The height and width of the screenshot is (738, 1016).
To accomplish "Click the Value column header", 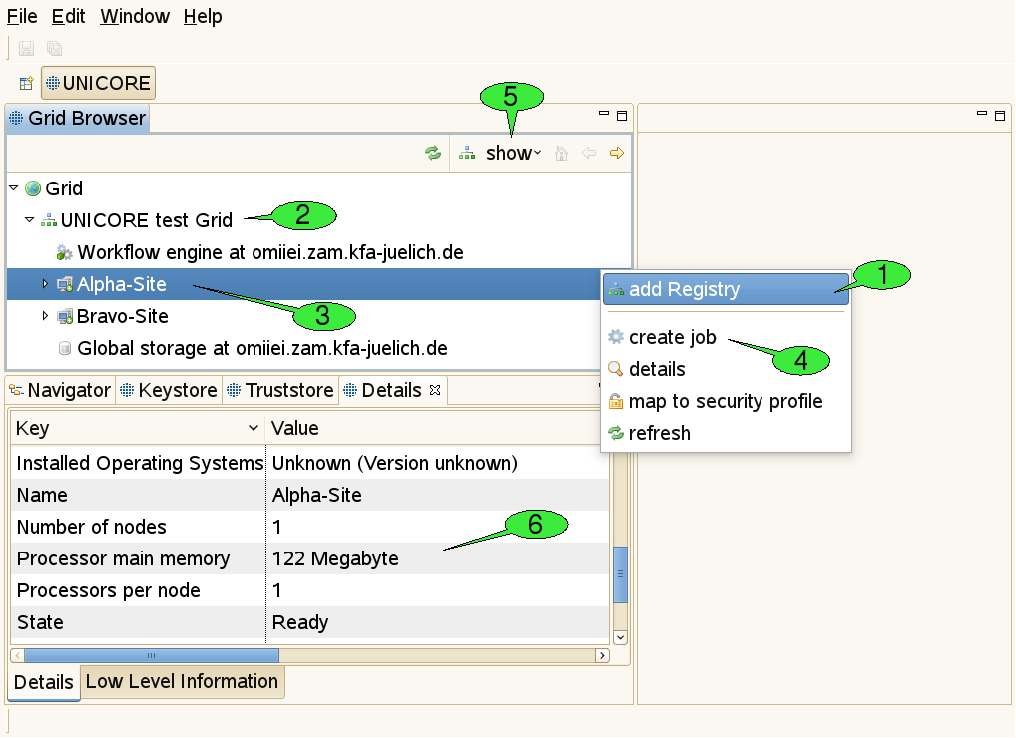I will point(437,428).
